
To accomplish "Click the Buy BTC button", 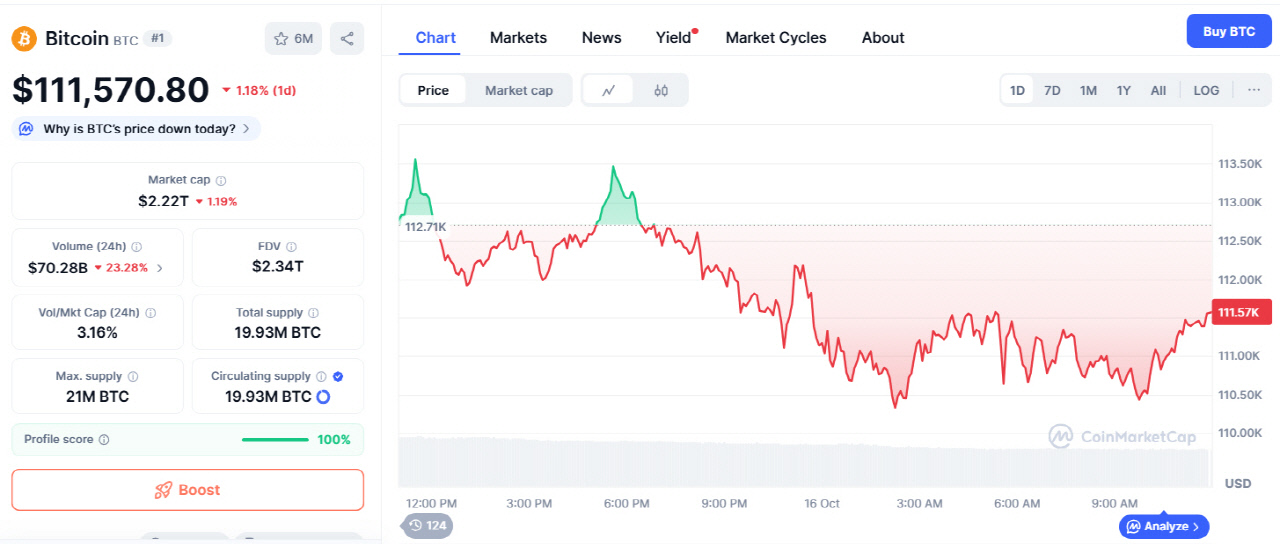I will [1229, 31].
